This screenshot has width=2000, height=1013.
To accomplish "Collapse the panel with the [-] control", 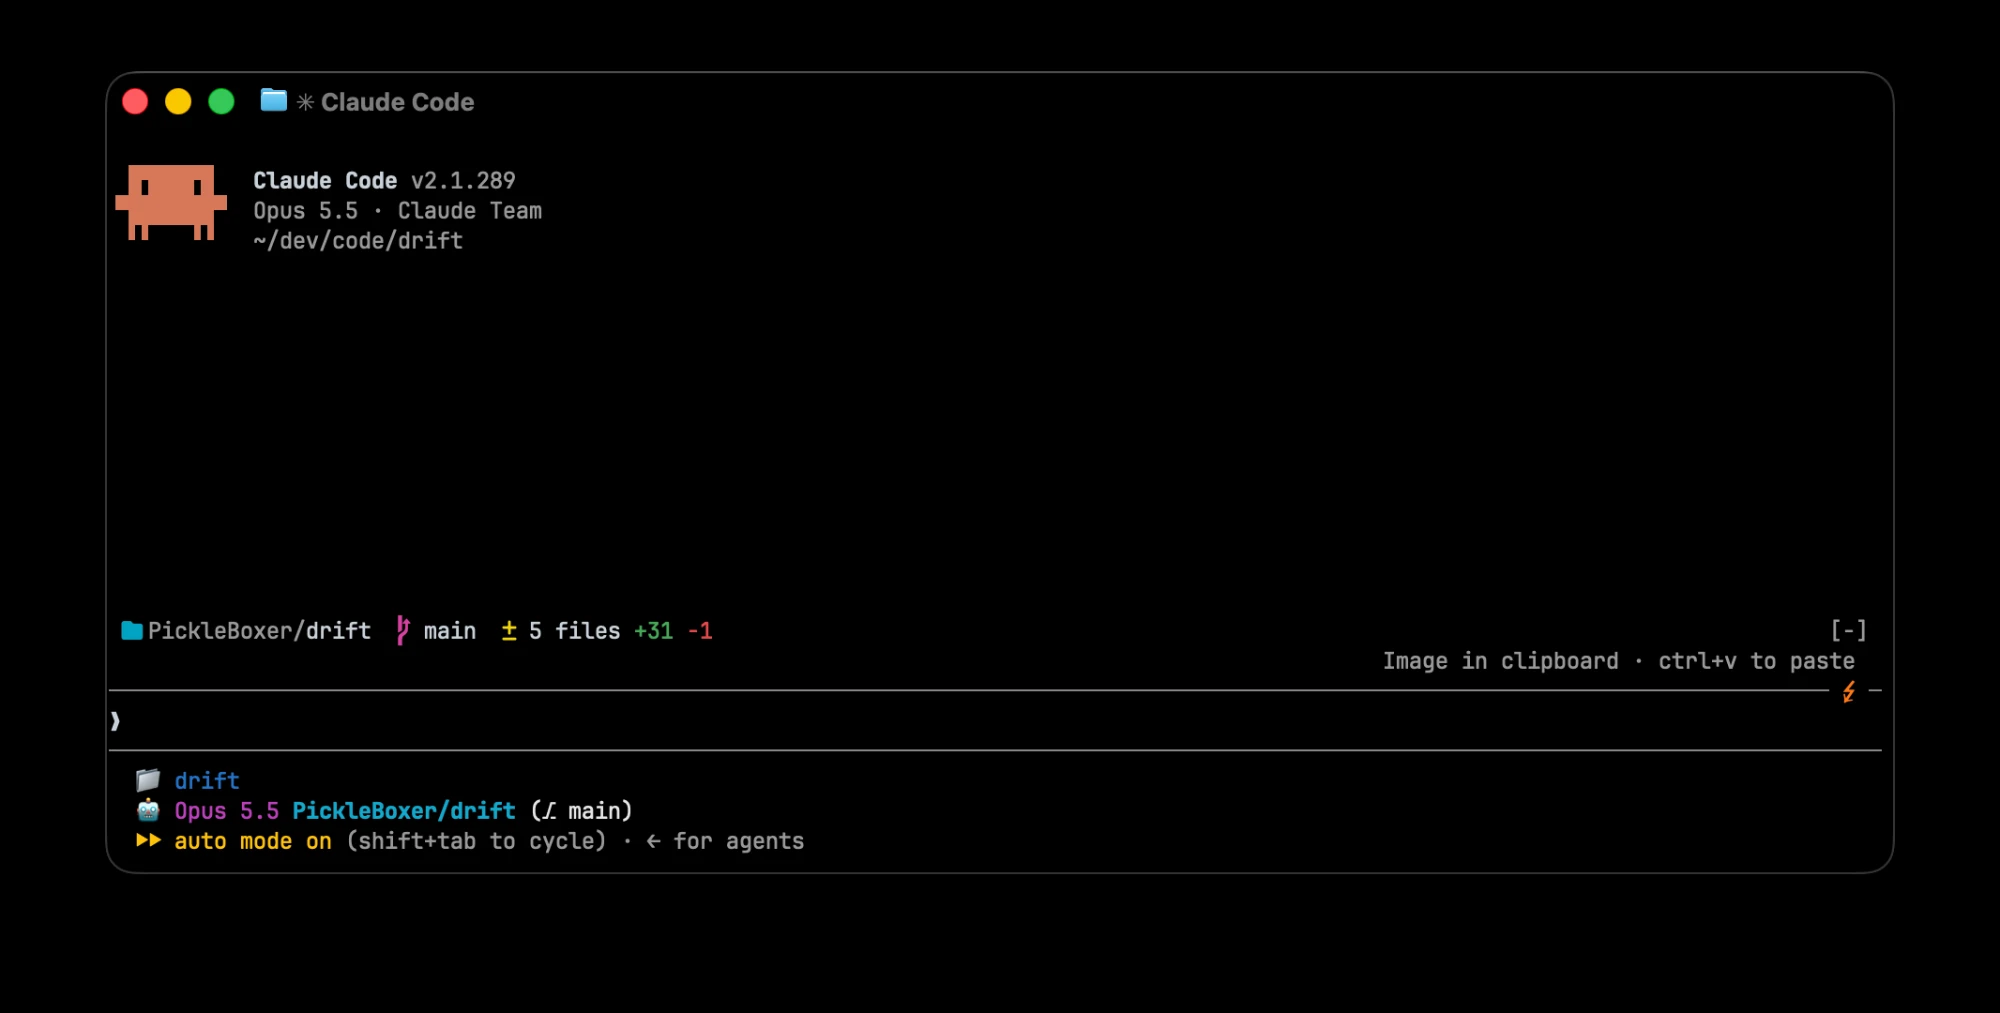I will pos(1849,630).
